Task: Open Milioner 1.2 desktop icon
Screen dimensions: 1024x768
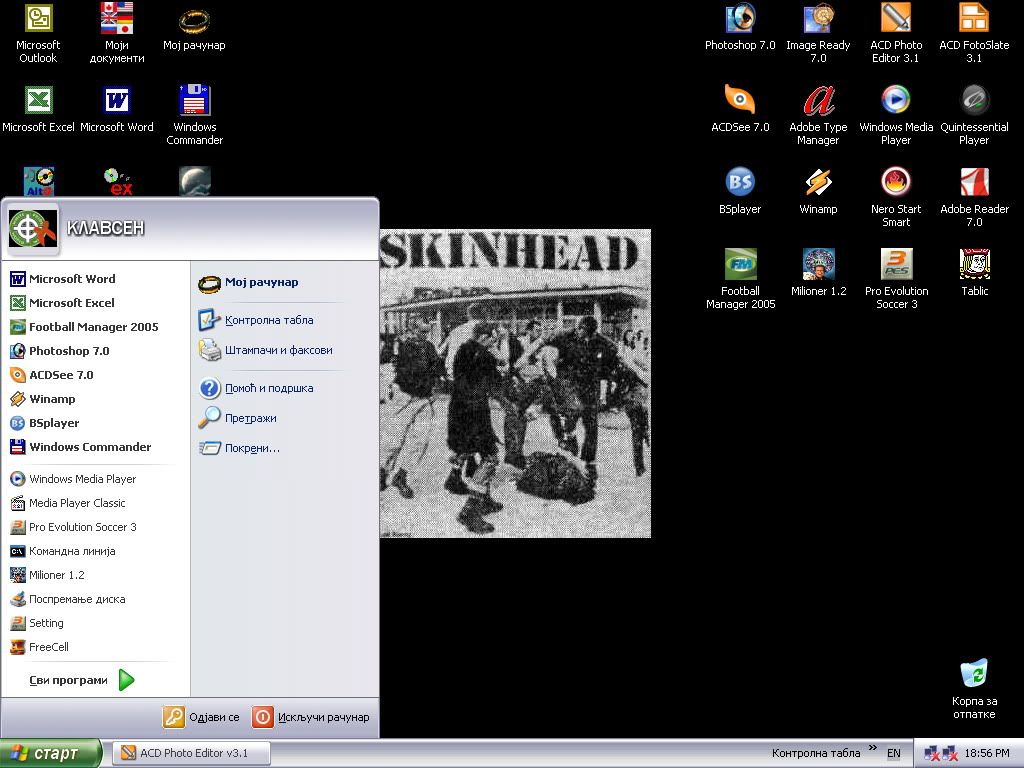Action: (x=818, y=273)
